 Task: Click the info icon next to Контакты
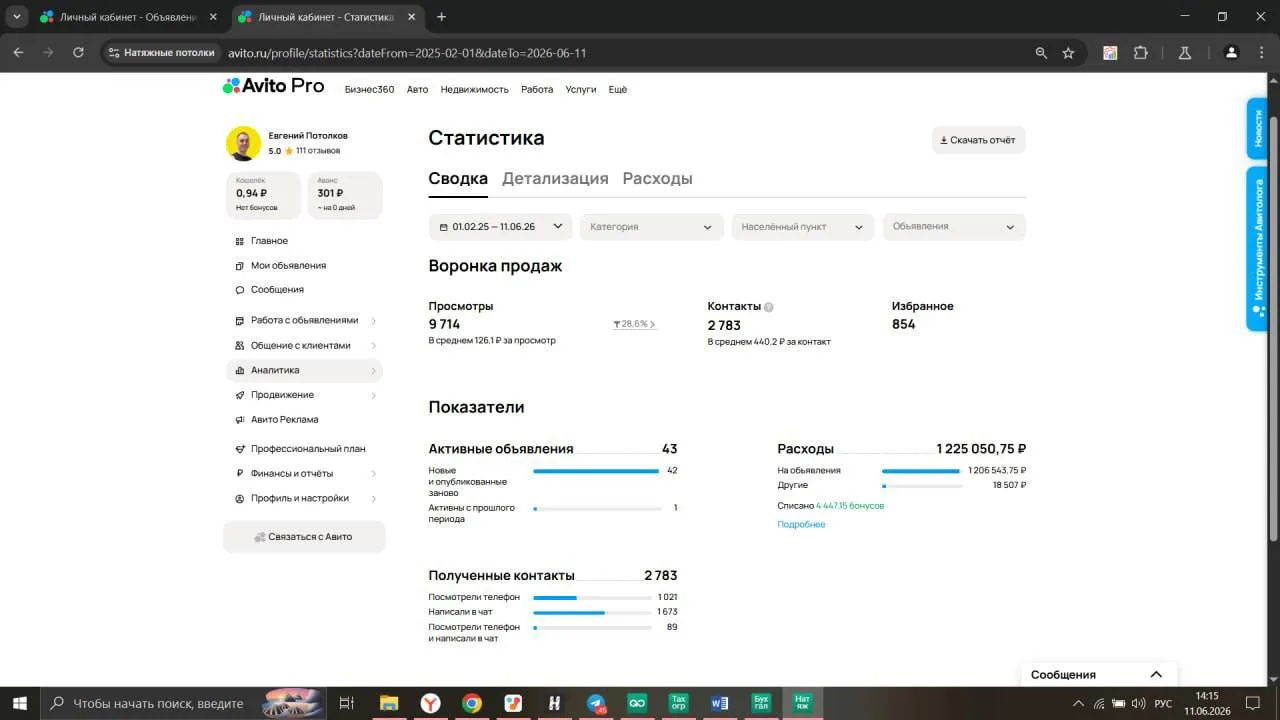(x=769, y=307)
